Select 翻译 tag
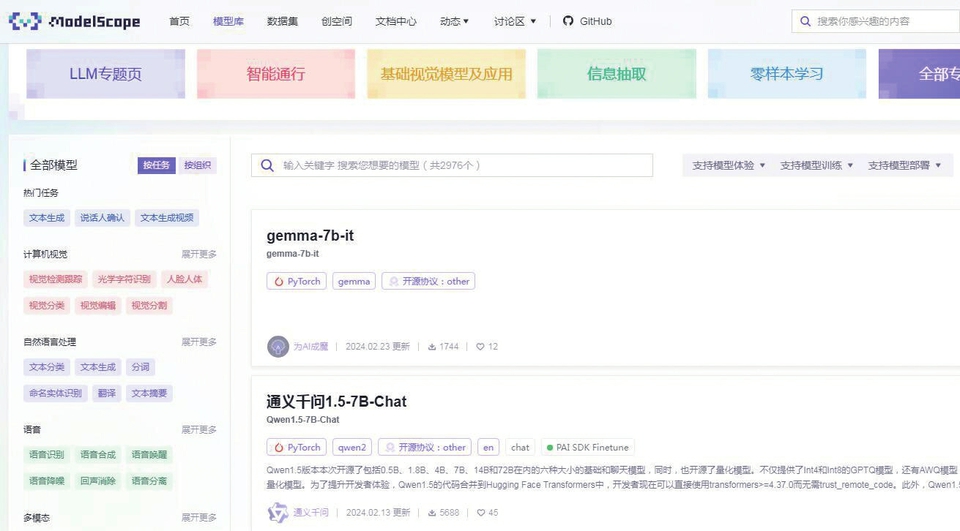Viewport: 960px width, 531px height. click(107, 393)
